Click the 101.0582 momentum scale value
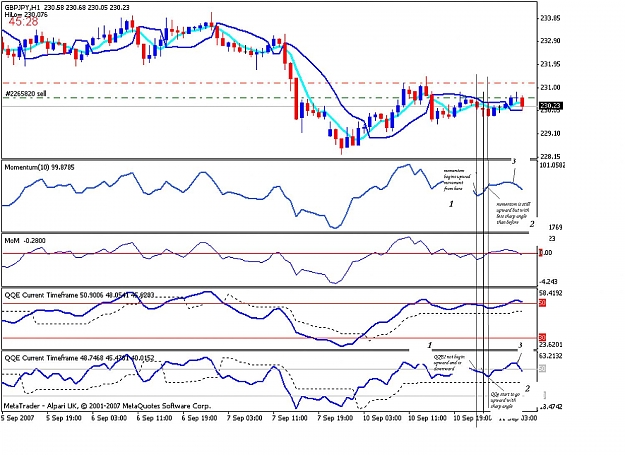This screenshot has height=455, width=625. click(x=552, y=165)
